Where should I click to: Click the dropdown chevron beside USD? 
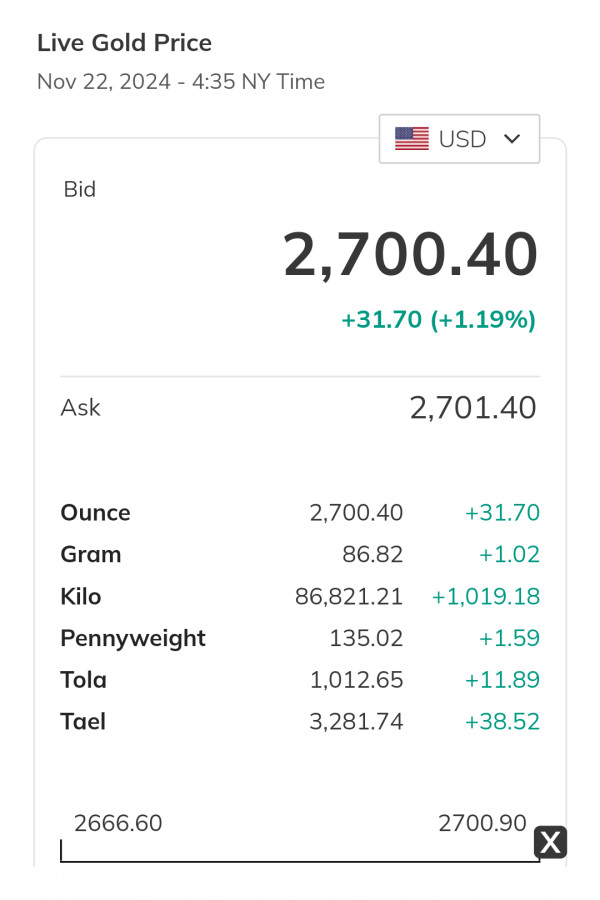click(x=513, y=139)
